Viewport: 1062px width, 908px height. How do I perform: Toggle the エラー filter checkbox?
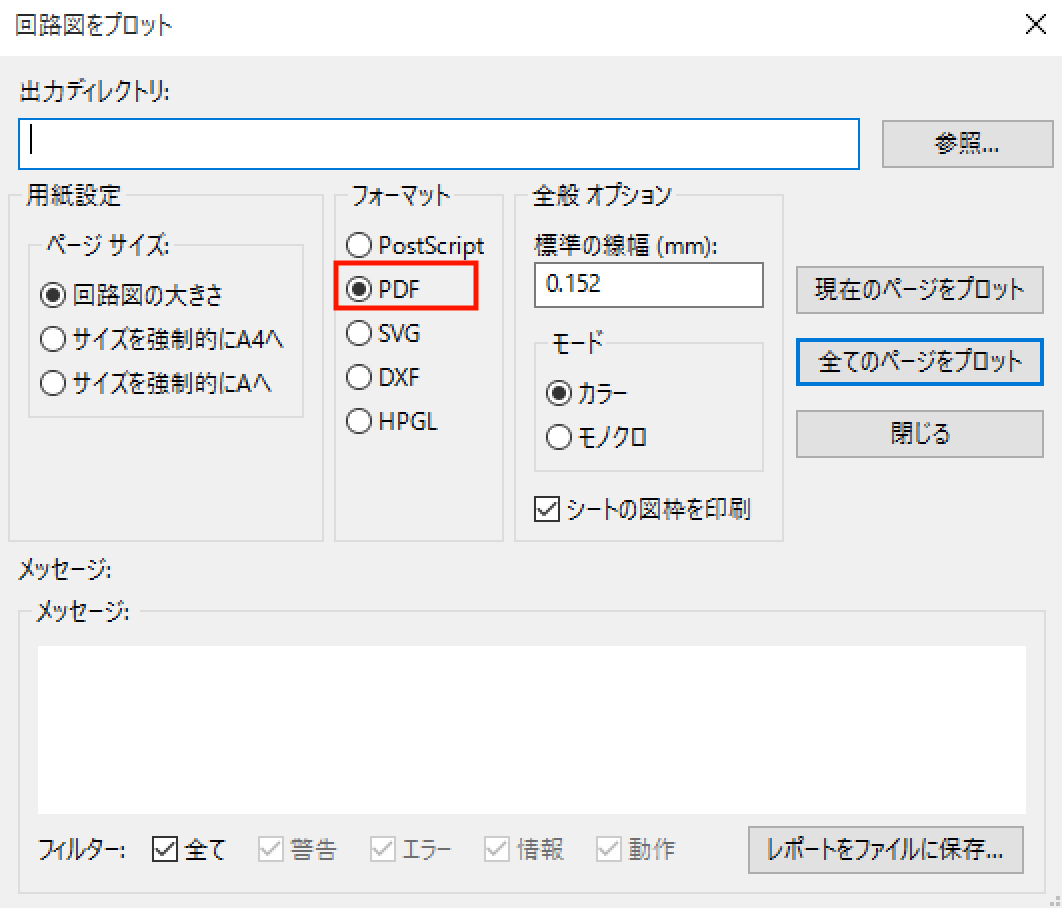click(381, 849)
